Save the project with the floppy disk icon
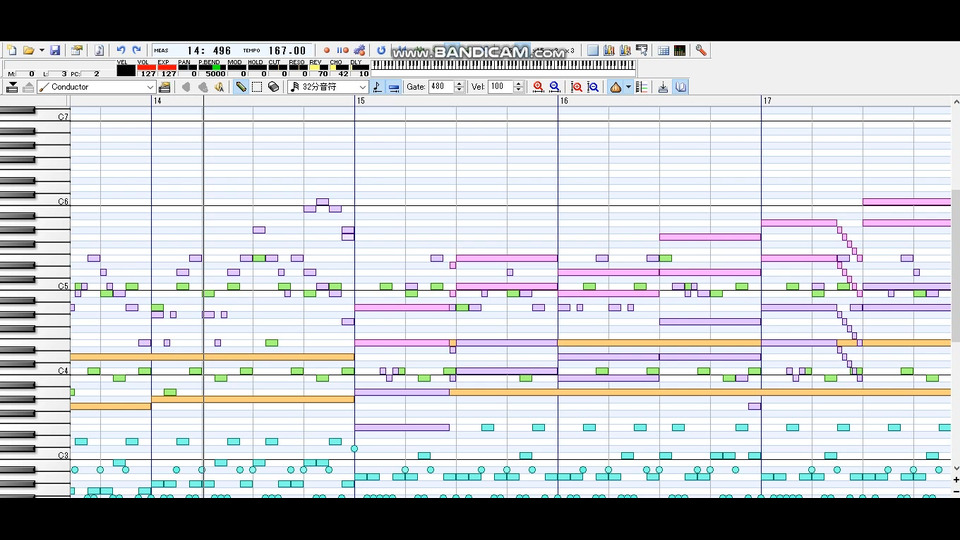 pyautogui.click(x=55, y=50)
